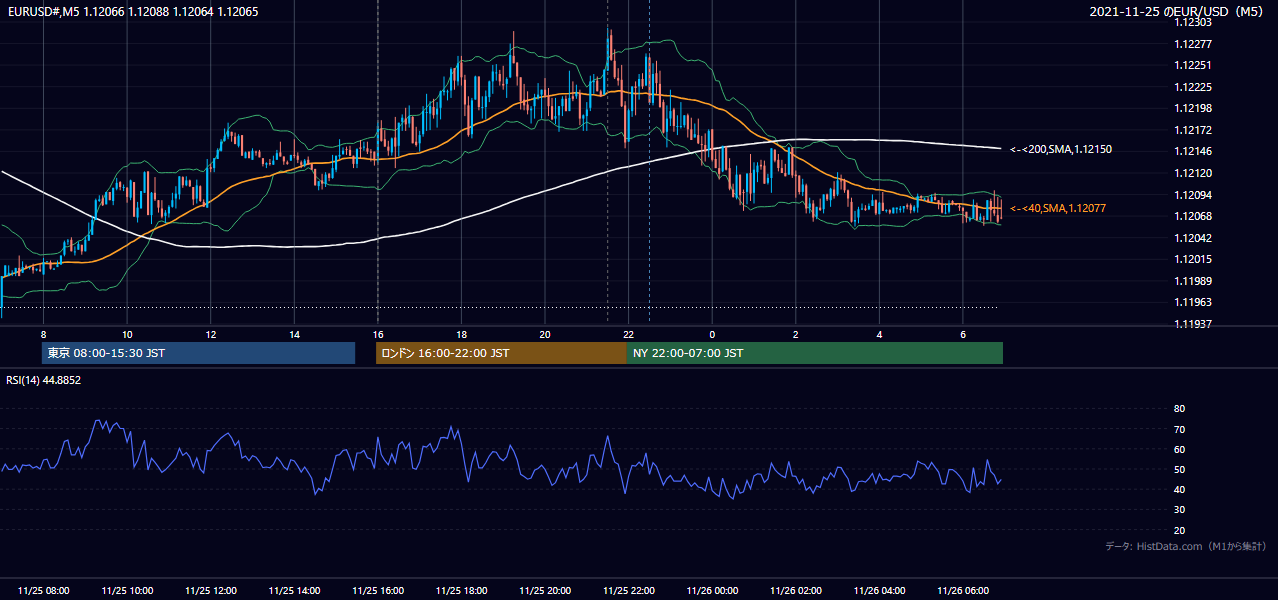Click hour tick 6 under the price chart
1278x600 pixels.
click(962, 333)
